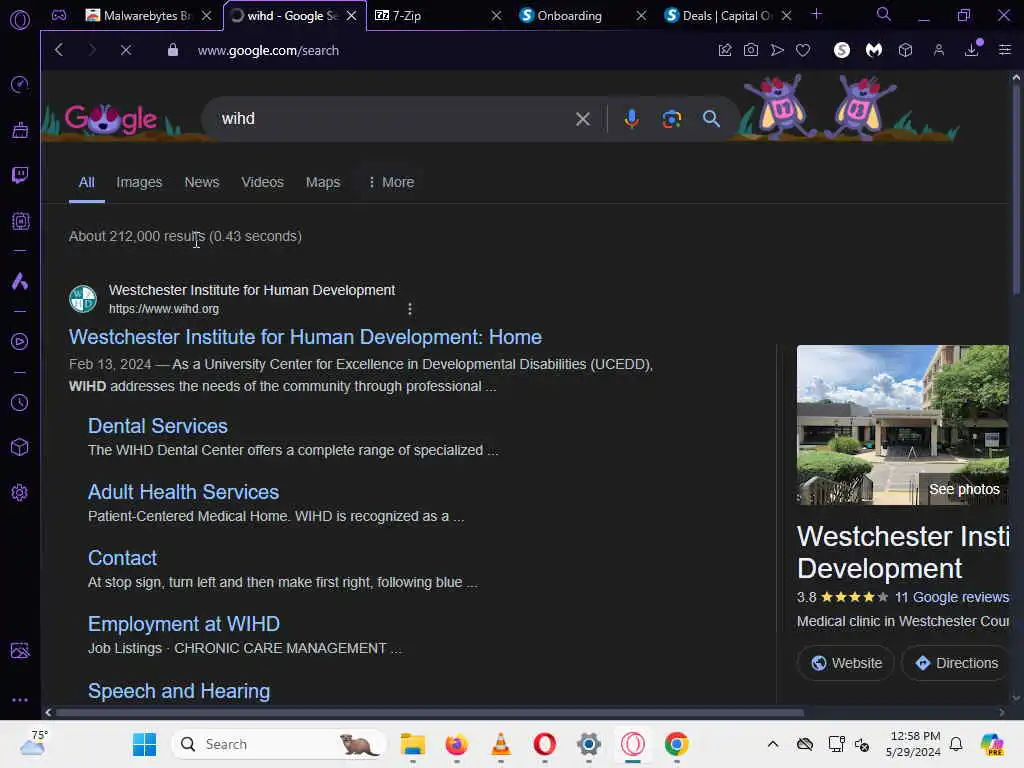Select Videos search tab
The width and height of the screenshot is (1024, 768).
point(263,182)
